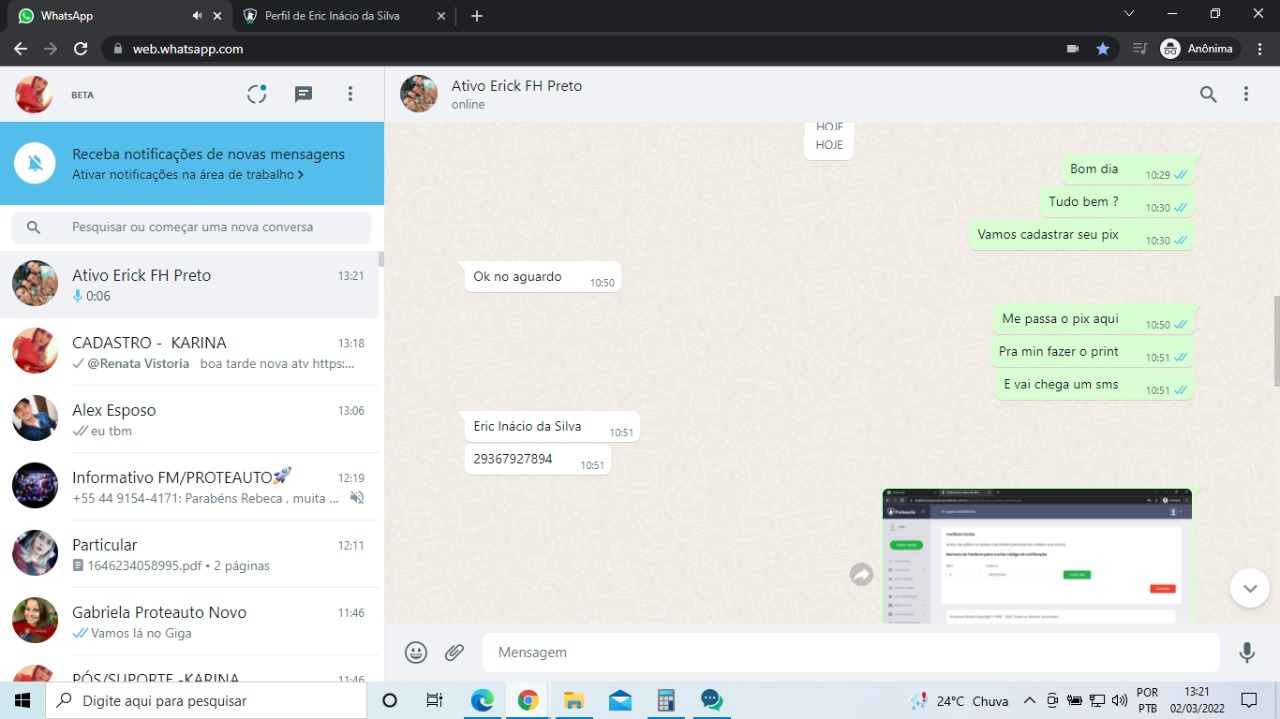Open sidebar three-dot options menu
1280x719 pixels.
pyautogui.click(x=350, y=94)
